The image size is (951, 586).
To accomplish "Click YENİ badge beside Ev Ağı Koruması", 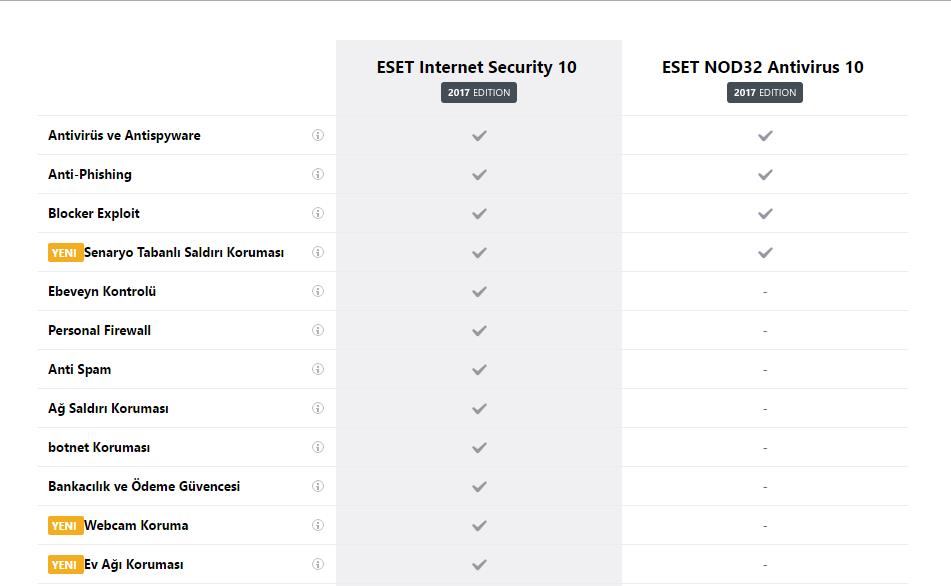I will (x=65, y=564).
